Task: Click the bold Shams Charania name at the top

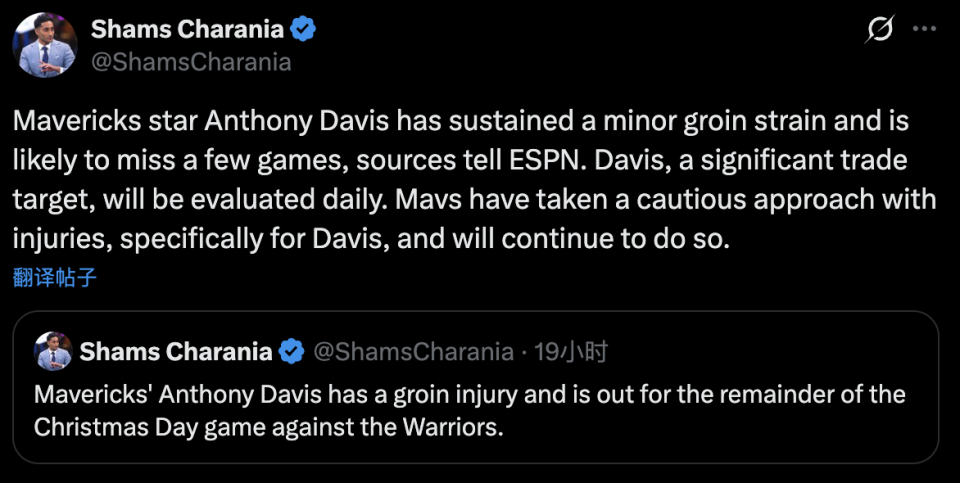Action: [188, 30]
